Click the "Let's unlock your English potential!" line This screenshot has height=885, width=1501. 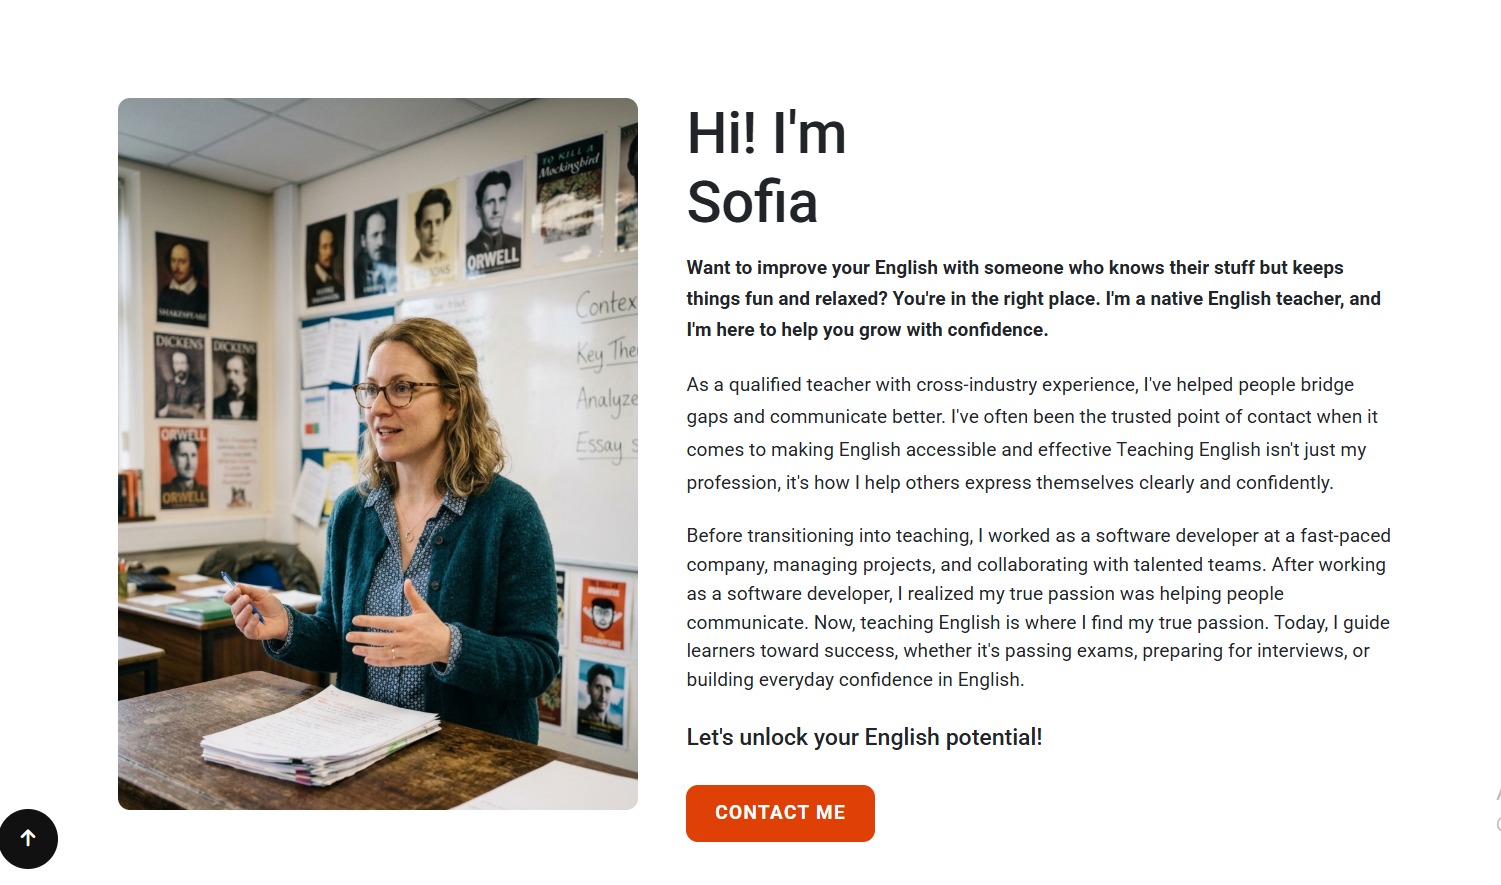tap(864, 738)
